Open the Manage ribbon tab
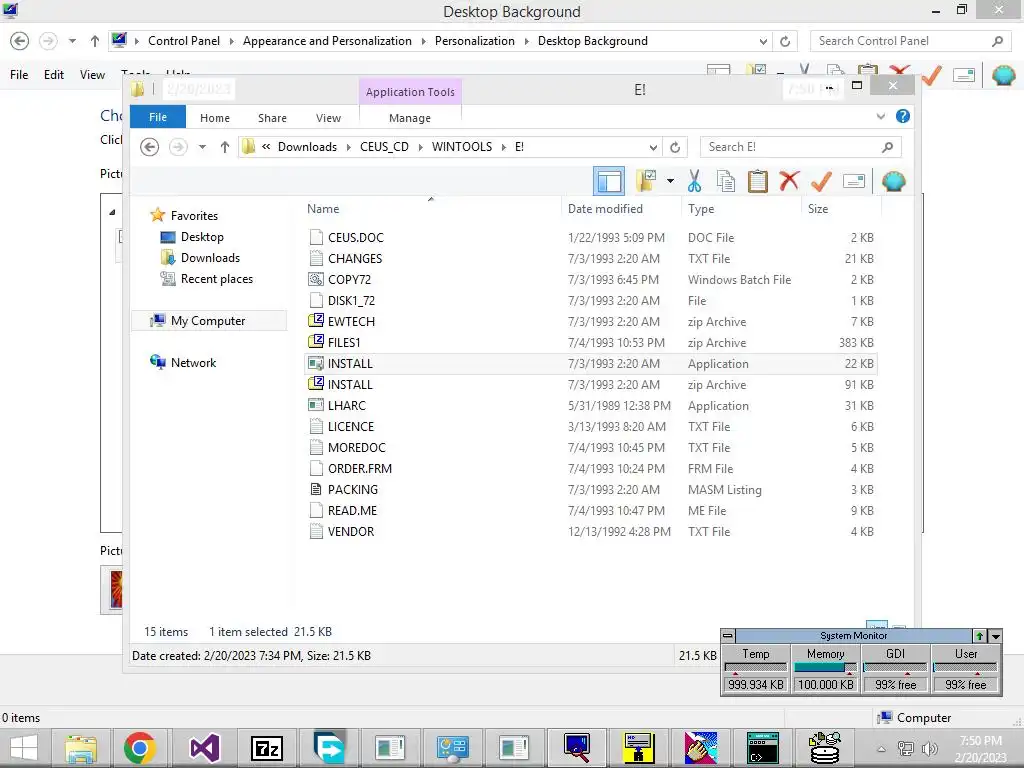1024x768 pixels. (x=409, y=118)
